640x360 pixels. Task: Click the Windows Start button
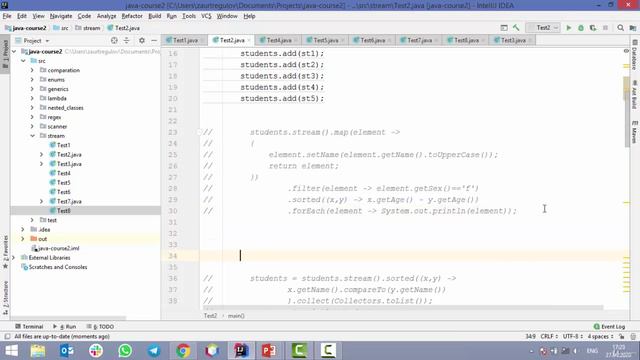click(11, 351)
